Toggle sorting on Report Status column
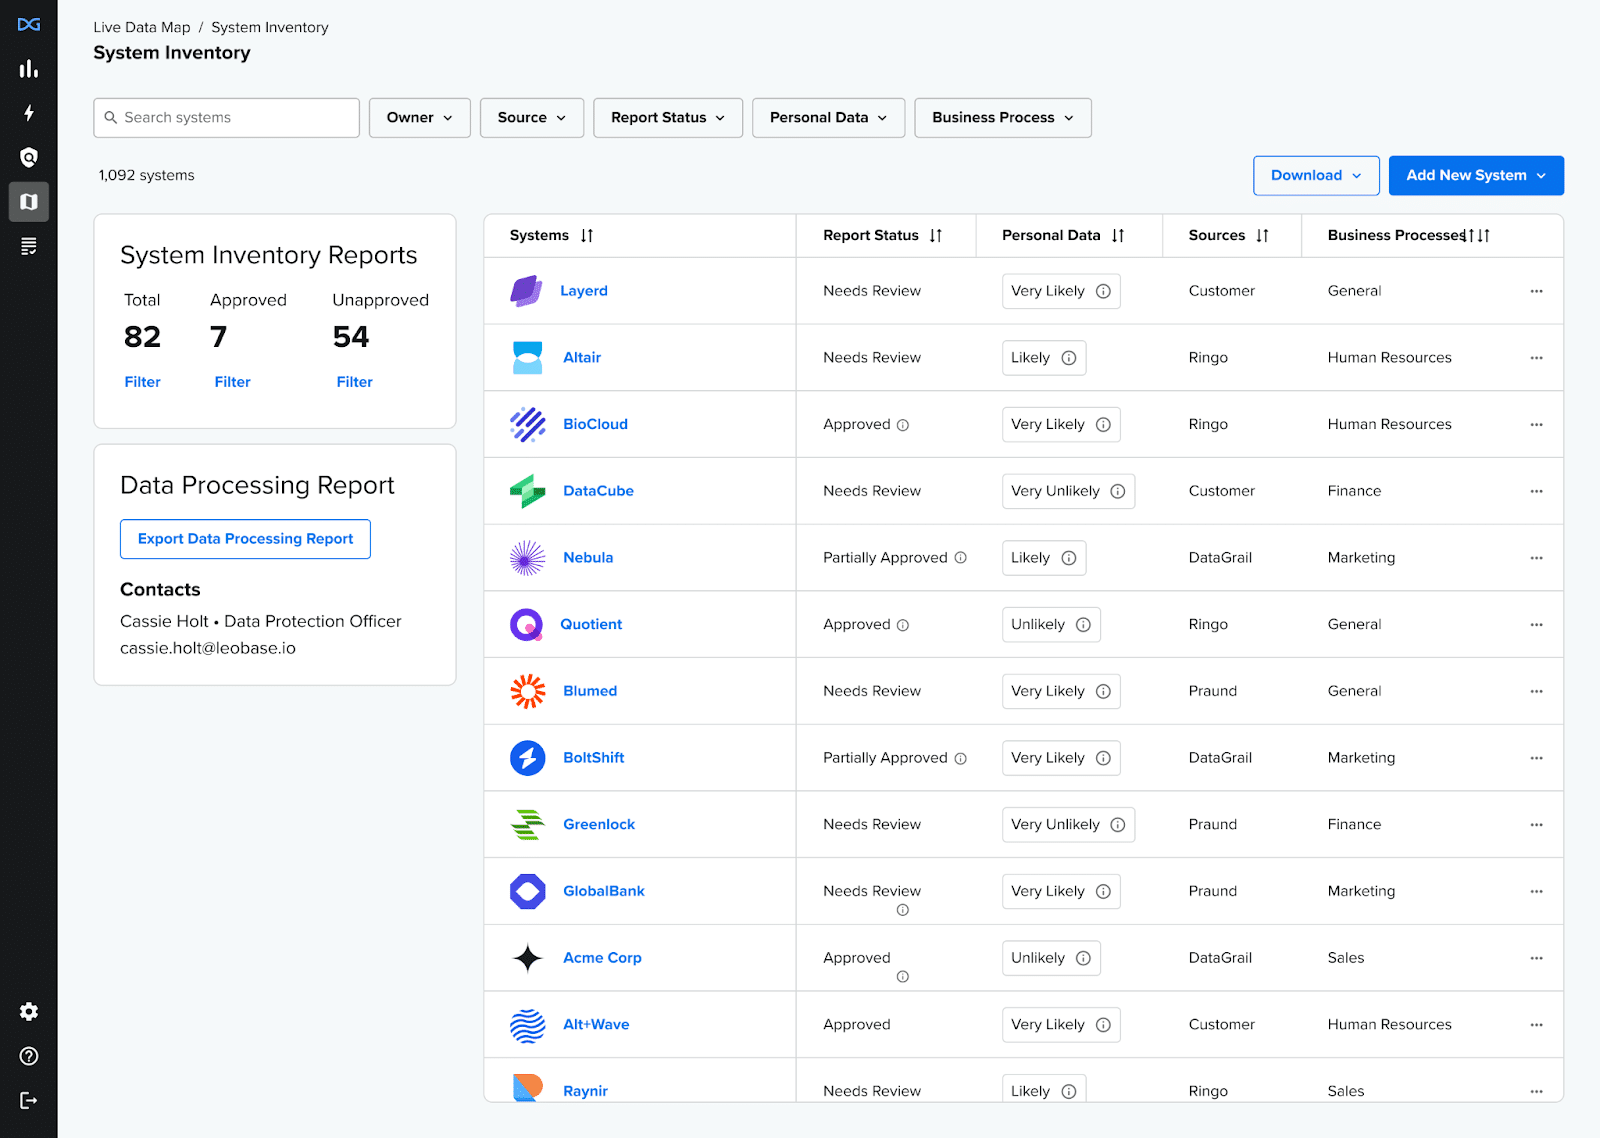The image size is (1600, 1138). coord(935,236)
